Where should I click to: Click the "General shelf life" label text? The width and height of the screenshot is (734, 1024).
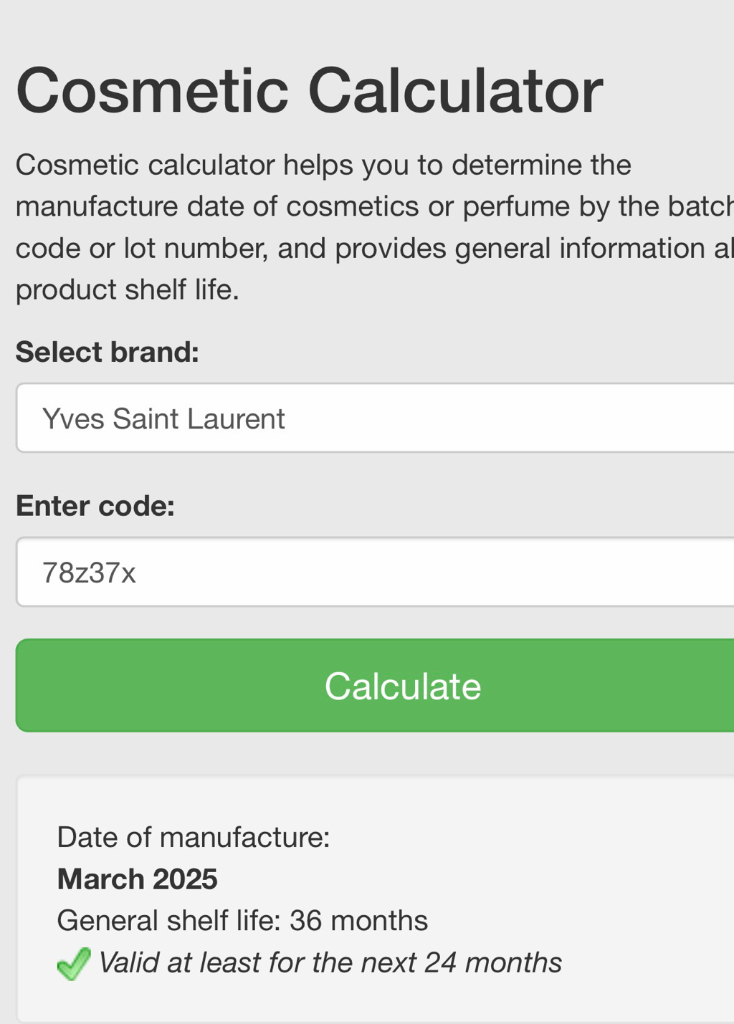coord(168,920)
